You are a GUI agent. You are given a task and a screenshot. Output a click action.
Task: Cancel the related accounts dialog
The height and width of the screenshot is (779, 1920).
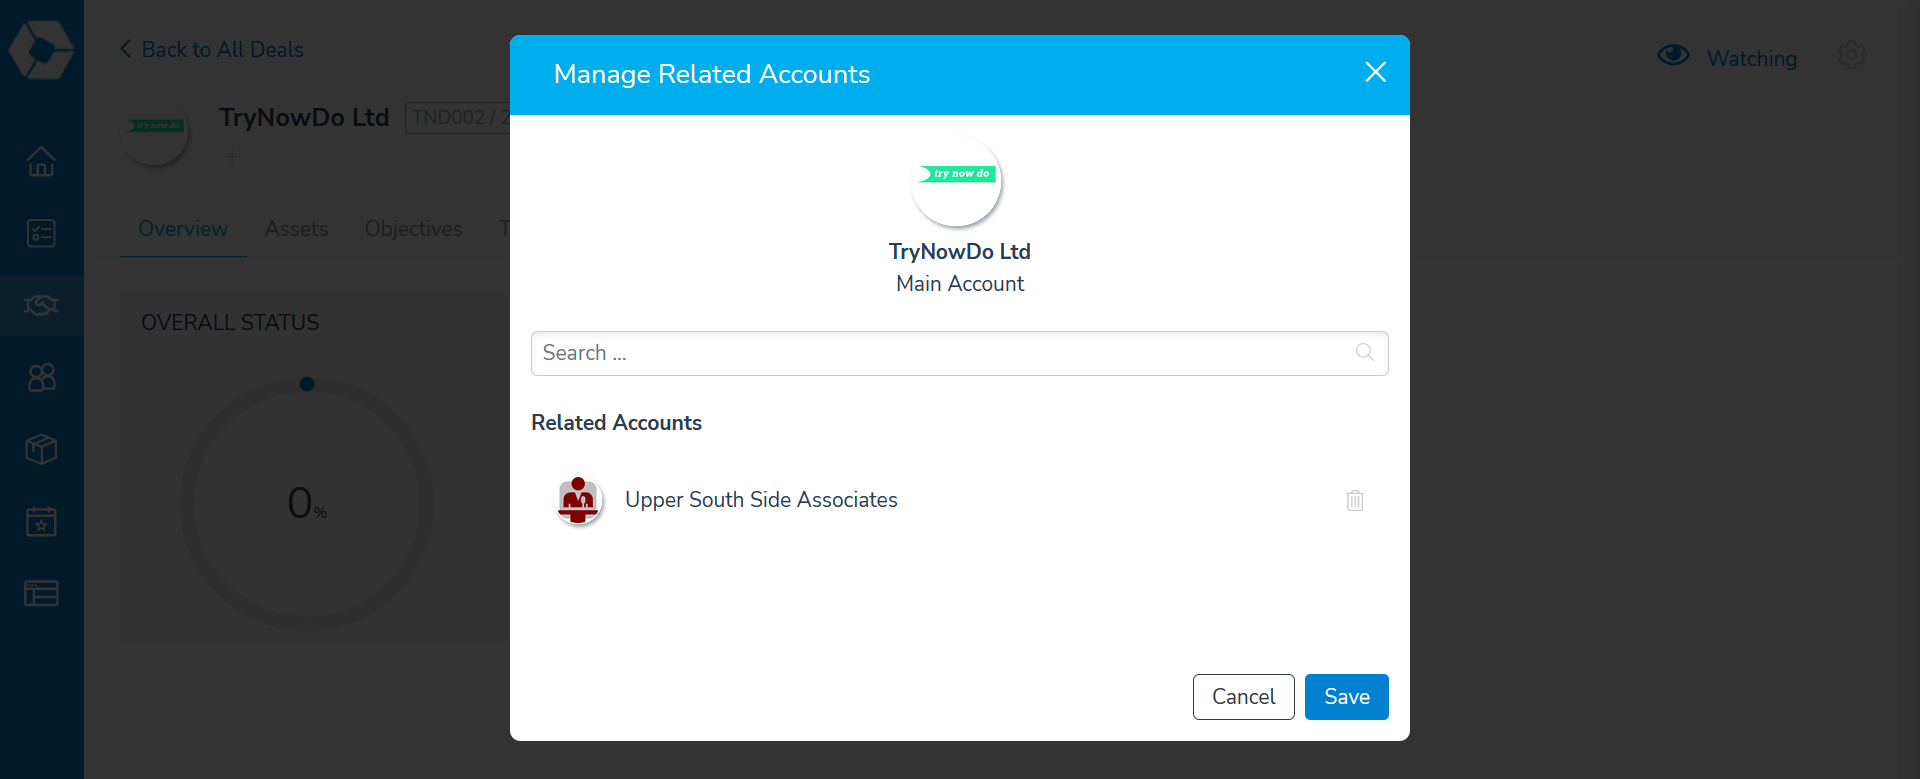tap(1243, 697)
